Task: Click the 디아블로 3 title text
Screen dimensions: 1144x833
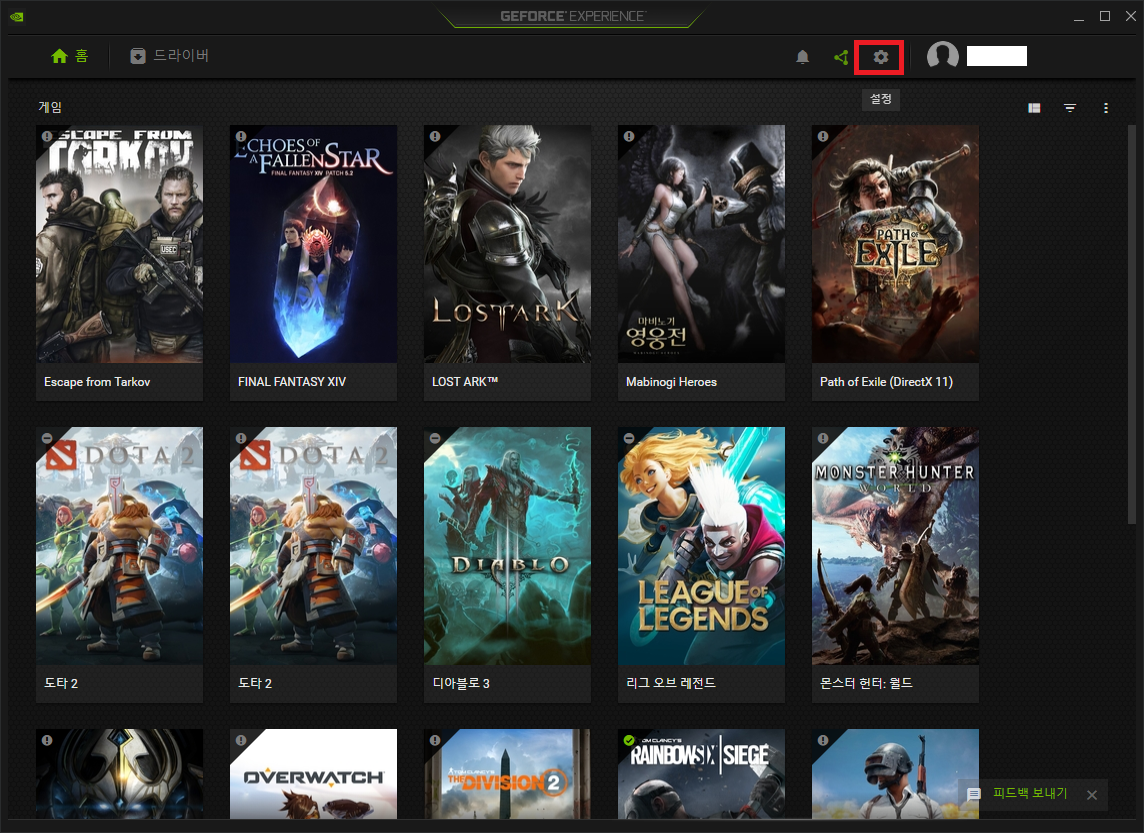Action: point(461,683)
